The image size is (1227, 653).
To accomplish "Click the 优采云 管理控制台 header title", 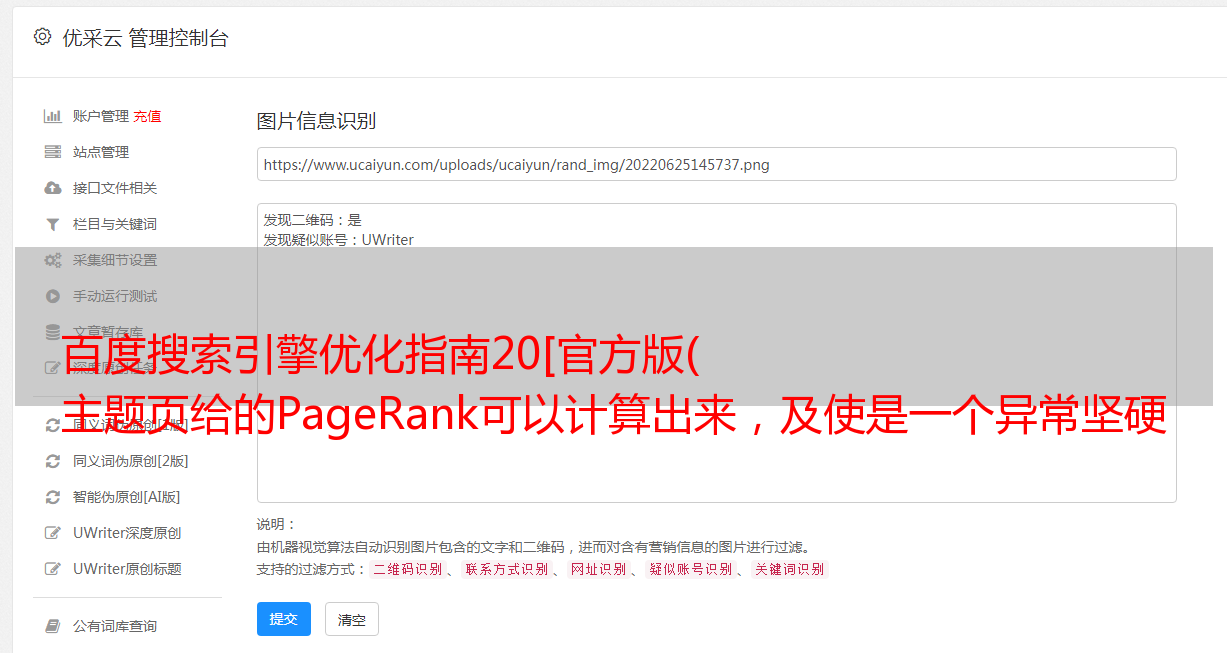I will point(145,38).
